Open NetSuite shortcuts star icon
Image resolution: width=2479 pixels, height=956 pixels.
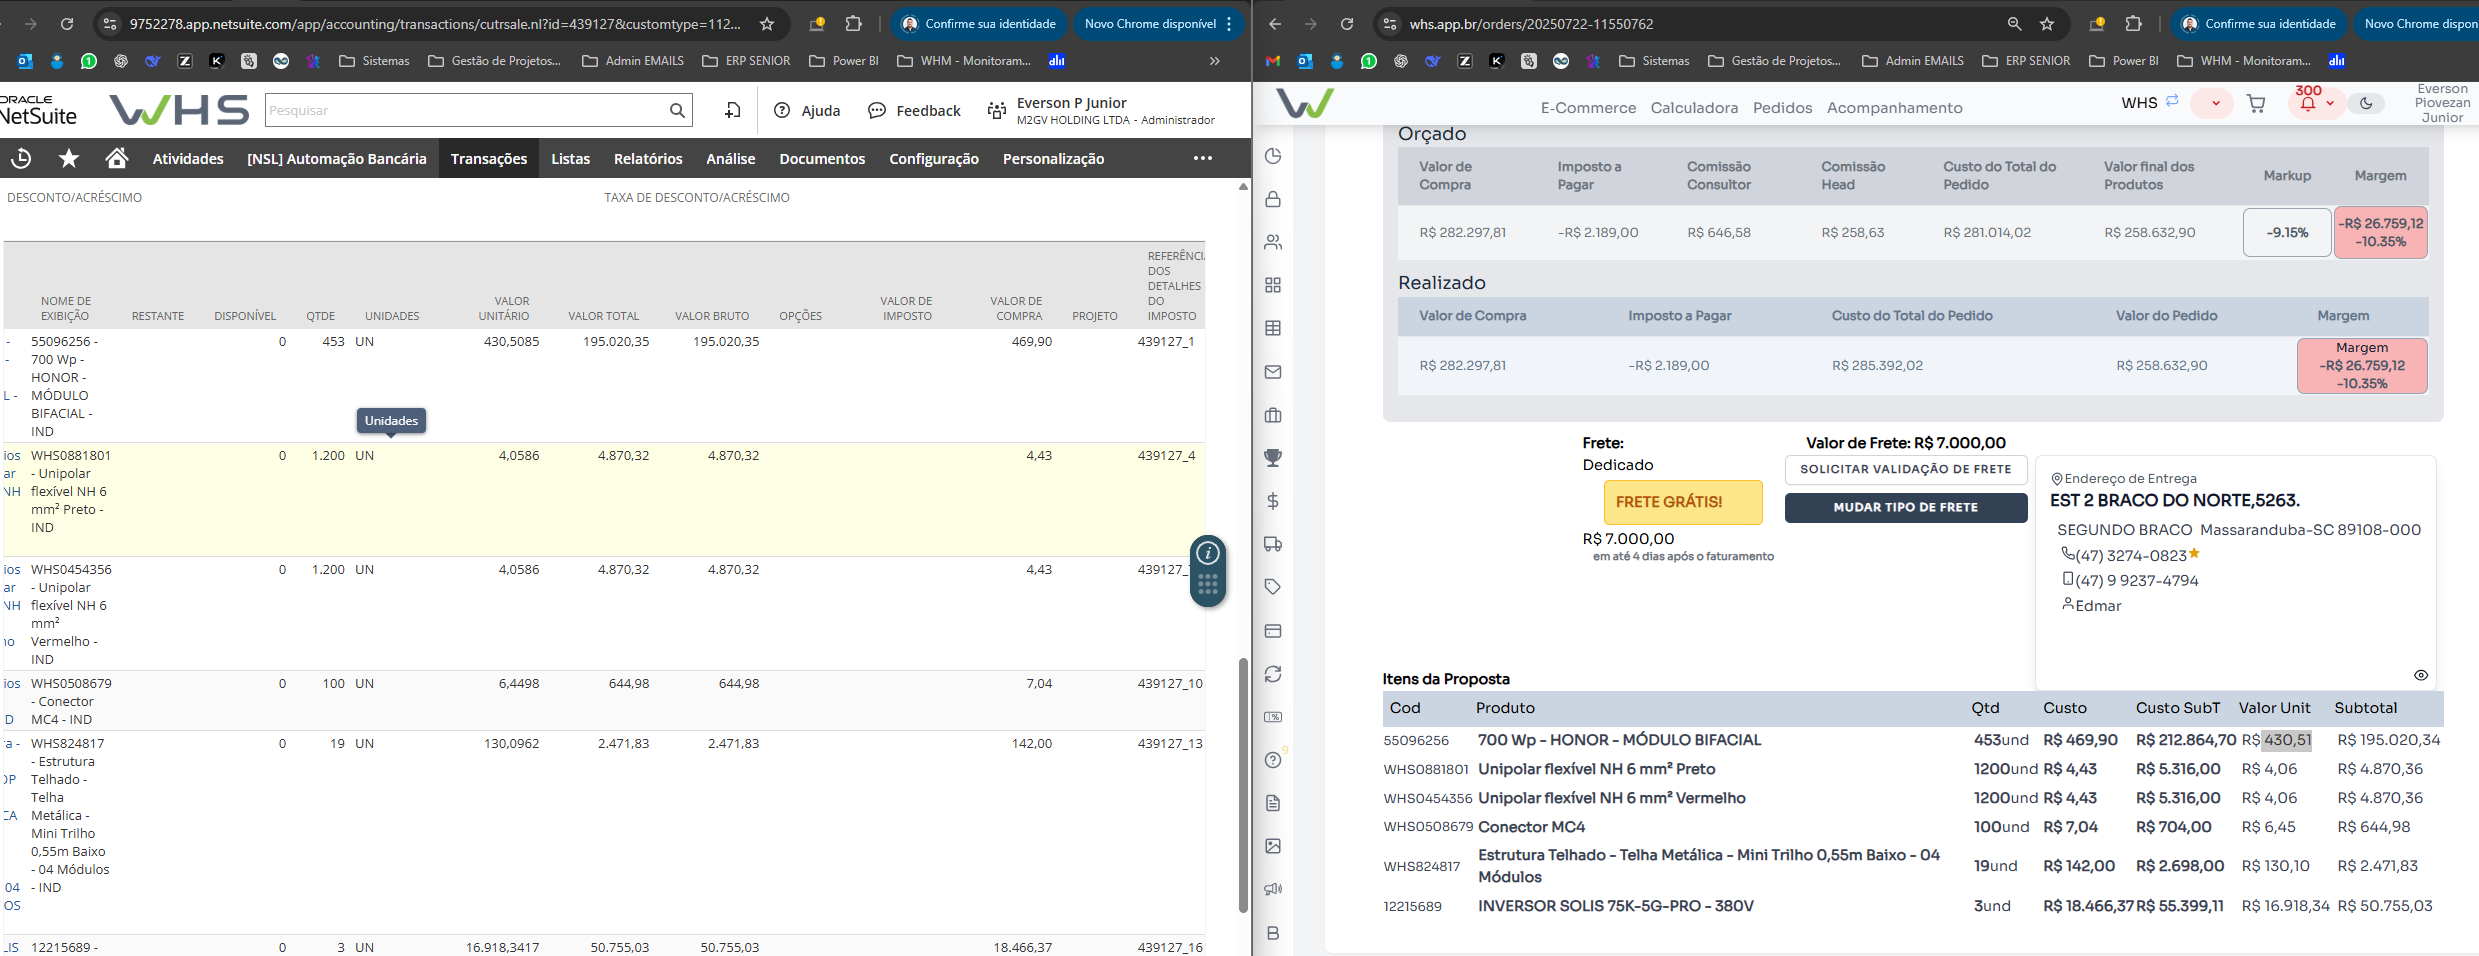click(69, 158)
